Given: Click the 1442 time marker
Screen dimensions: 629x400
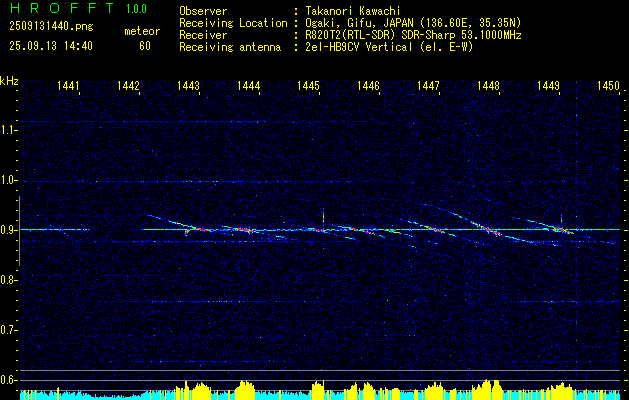Looking at the screenshot, I should click(128, 85).
